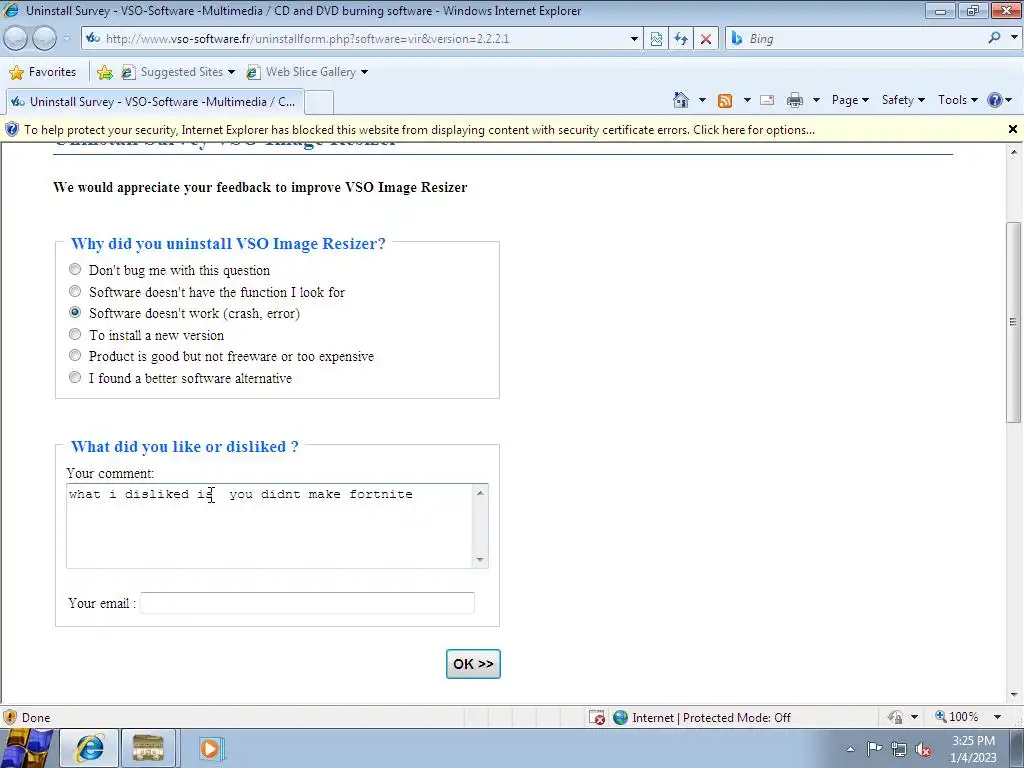The width and height of the screenshot is (1024, 768).
Task: Click the Your email input field
Action: [307, 603]
